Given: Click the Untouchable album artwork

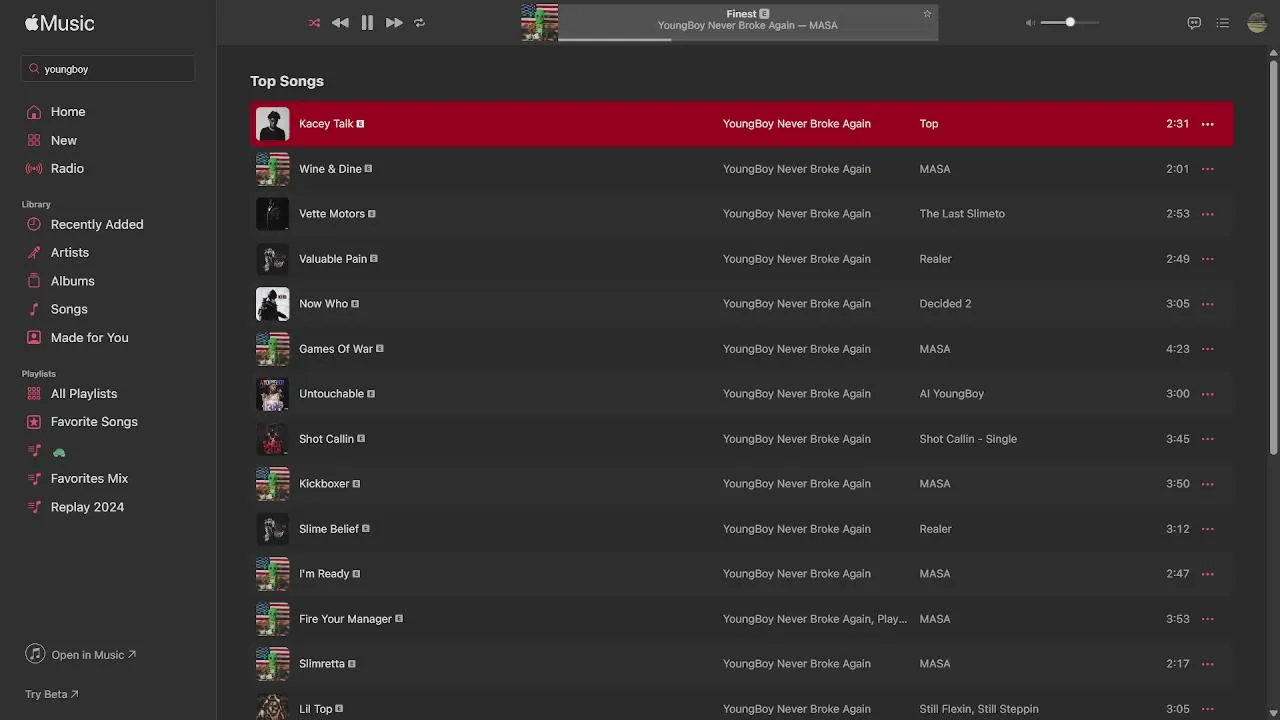Looking at the screenshot, I should coord(272,394).
